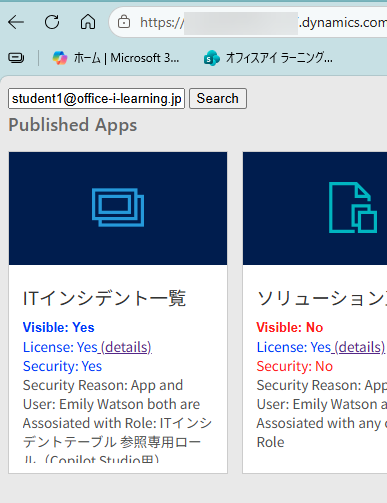387x503 pixels.
Task: Focus the student1@office-i-learning.jp email field
Action: (96, 99)
